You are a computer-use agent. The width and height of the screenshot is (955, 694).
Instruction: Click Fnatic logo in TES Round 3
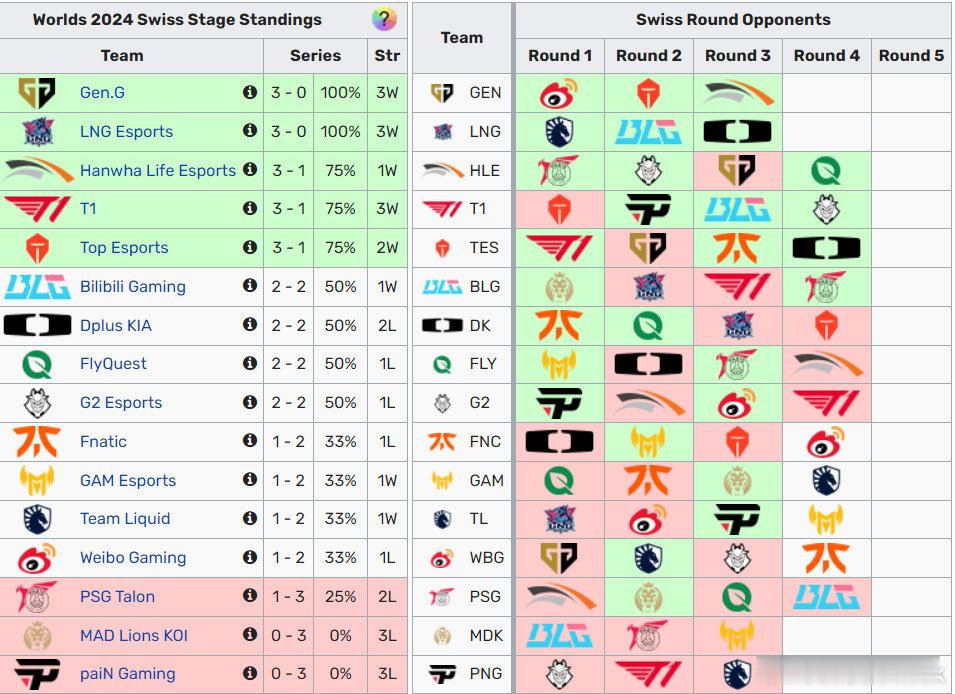point(737,248)
